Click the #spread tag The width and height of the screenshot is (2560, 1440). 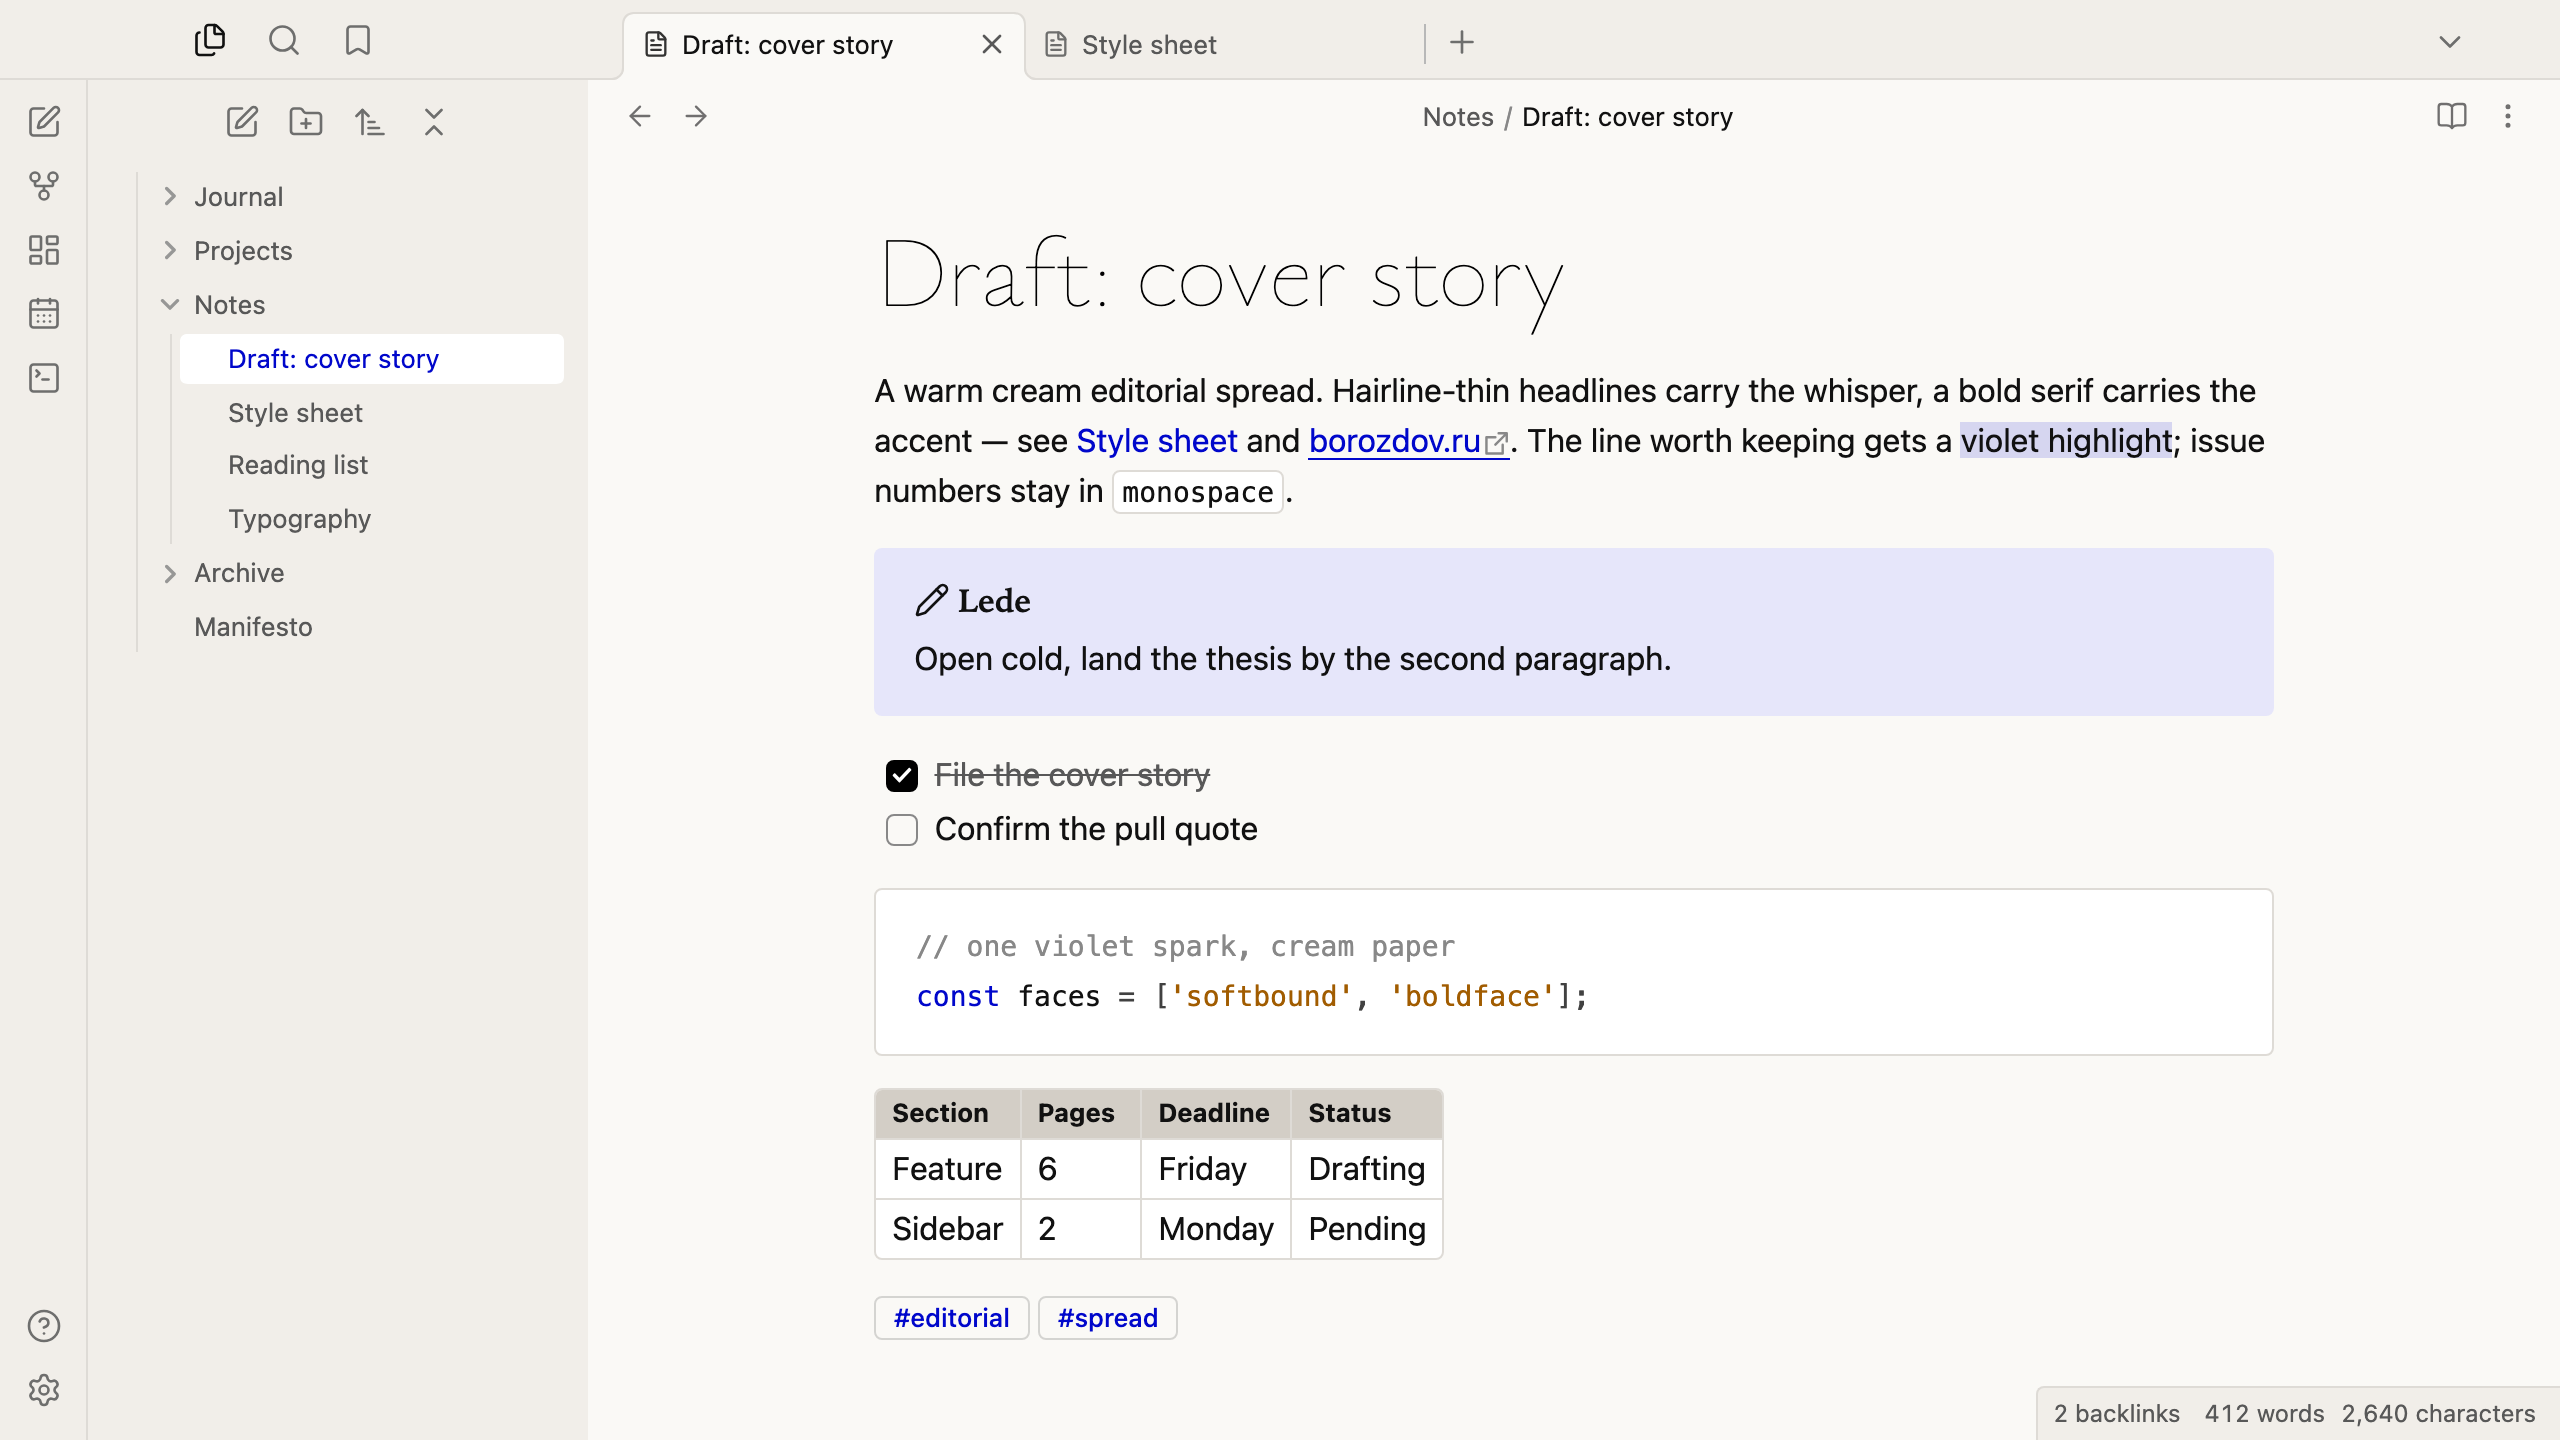pos(1108,1318)
